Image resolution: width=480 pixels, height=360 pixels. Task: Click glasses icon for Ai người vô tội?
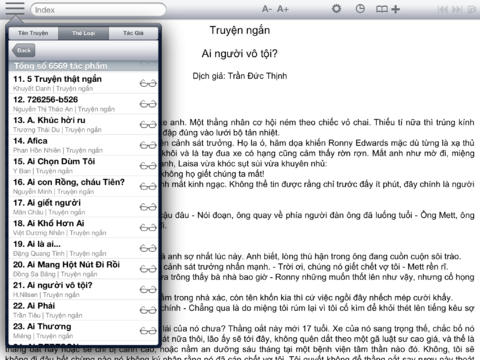(148, 289)
